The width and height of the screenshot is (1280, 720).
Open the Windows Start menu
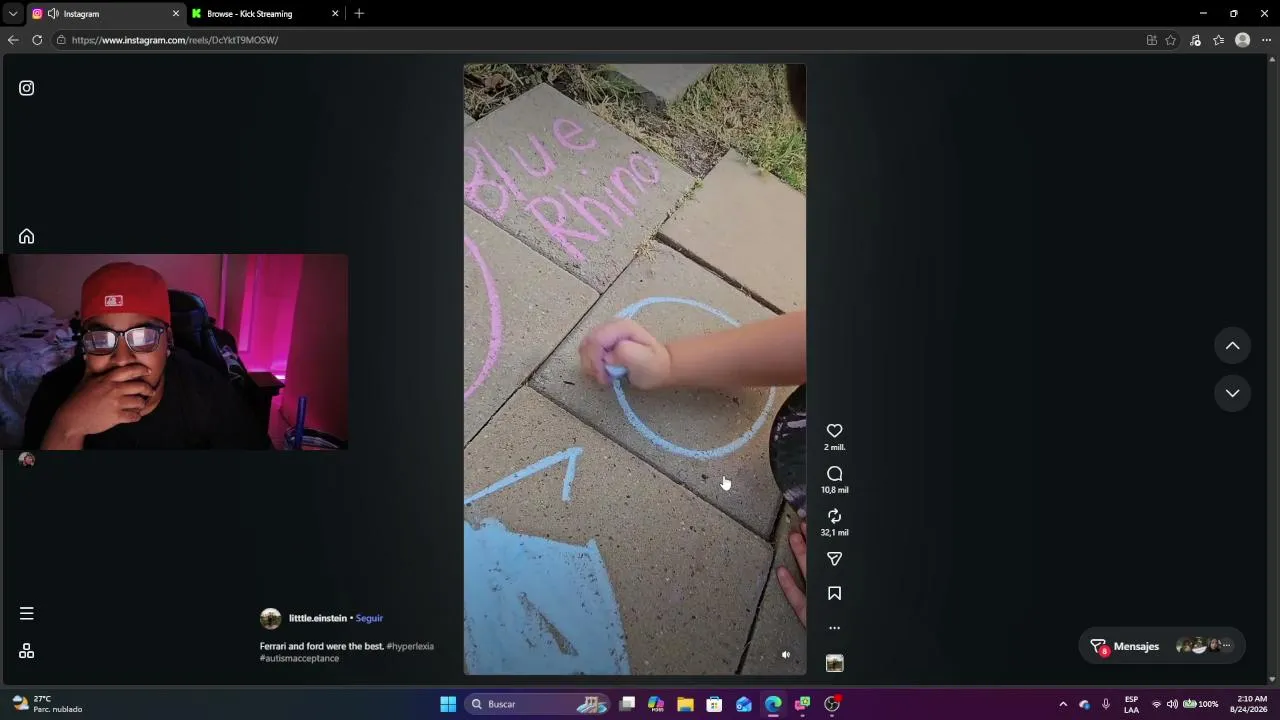coord(448,704)
